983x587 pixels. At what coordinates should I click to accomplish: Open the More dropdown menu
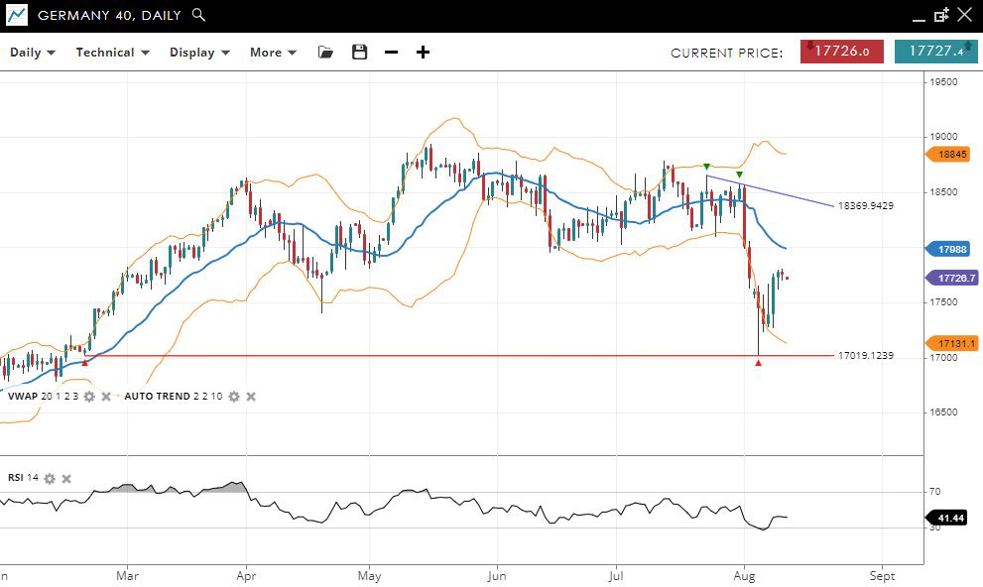tap(272, 52)
